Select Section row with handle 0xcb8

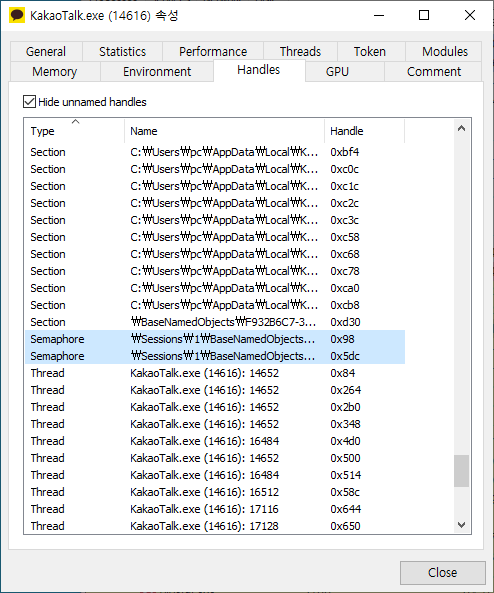(x=215, y=305)
